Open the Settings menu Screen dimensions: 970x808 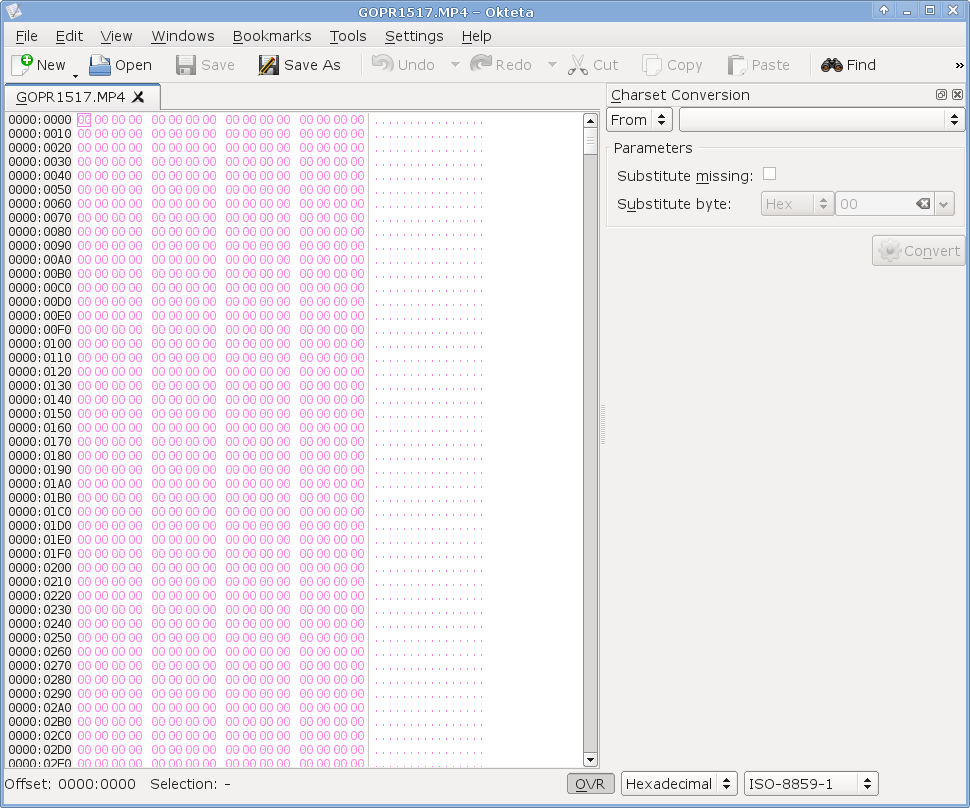(x=414, y=36)
